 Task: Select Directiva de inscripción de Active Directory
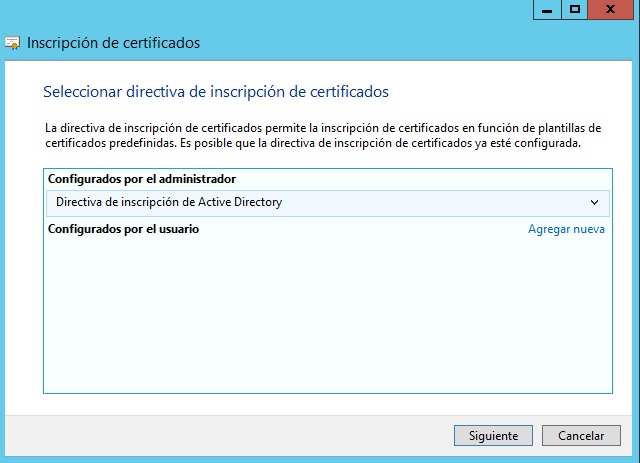point(170,202)
